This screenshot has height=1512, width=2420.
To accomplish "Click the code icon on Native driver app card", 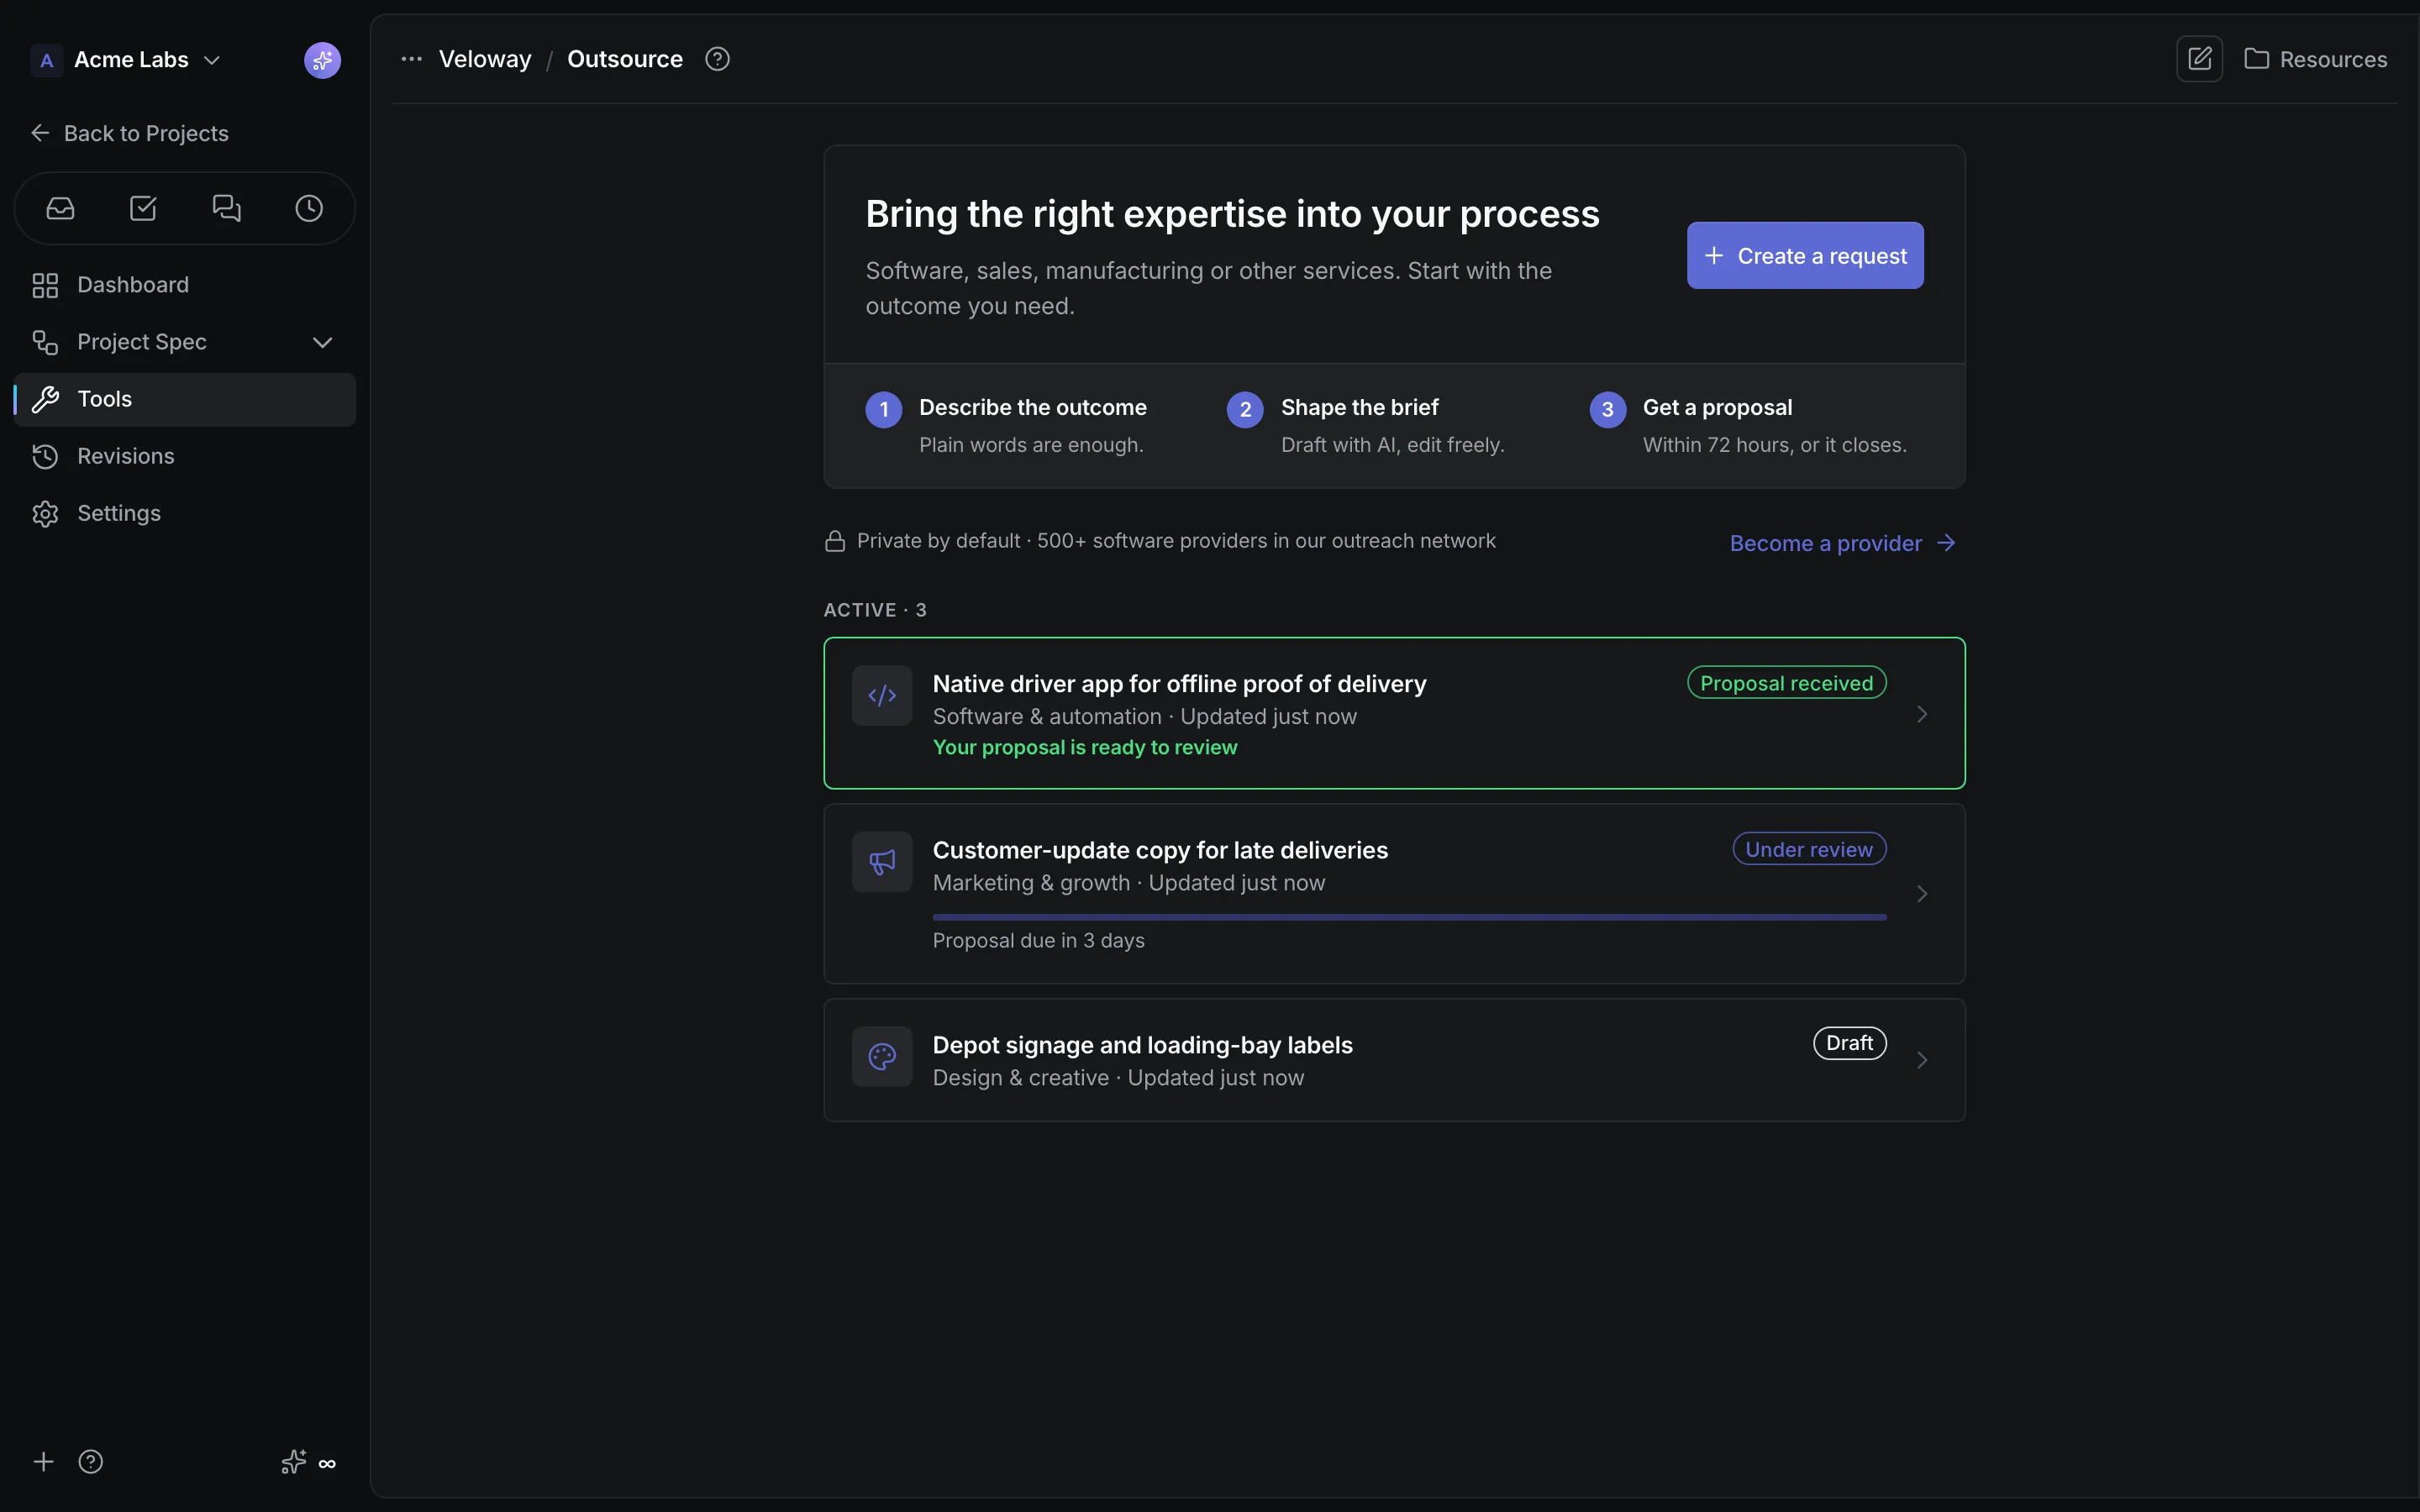I will tap(882, 695).
